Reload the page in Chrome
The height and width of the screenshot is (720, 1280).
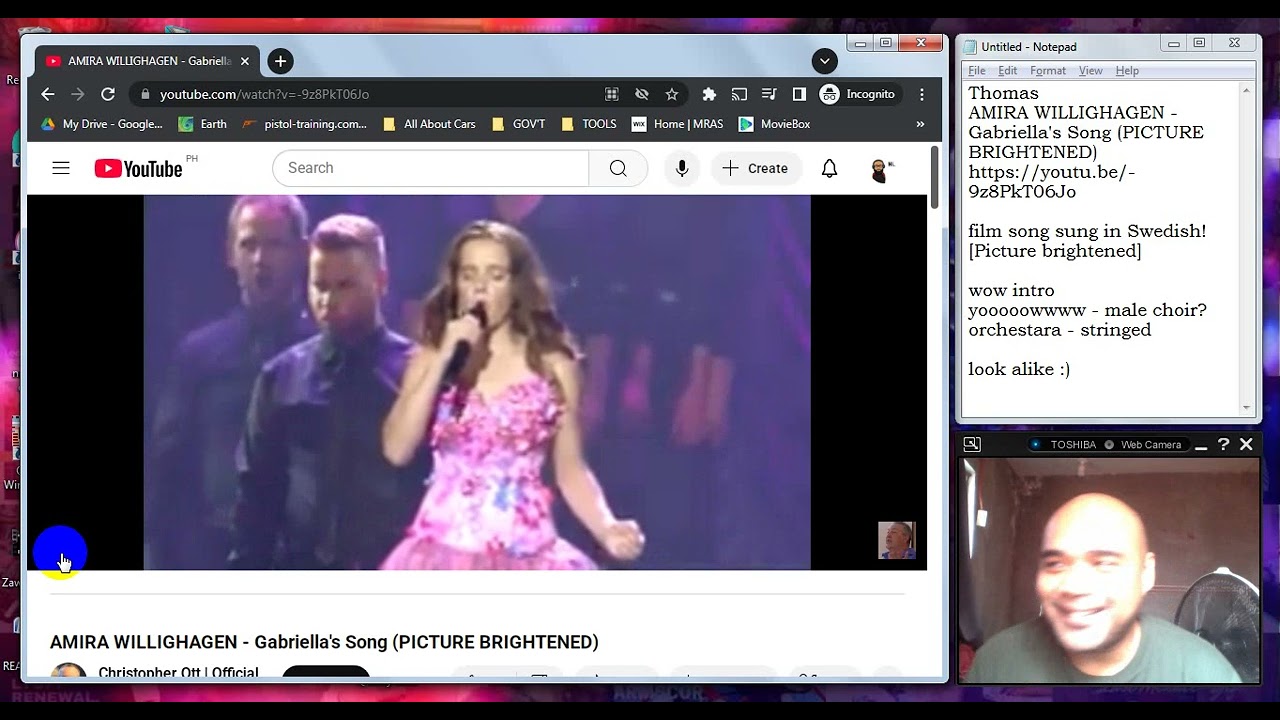click(108, 94)
